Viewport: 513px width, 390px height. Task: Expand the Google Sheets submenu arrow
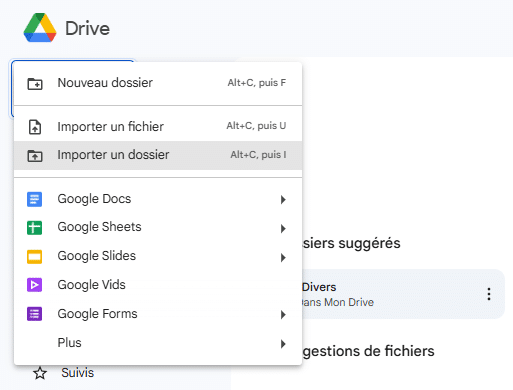[283, 229]
